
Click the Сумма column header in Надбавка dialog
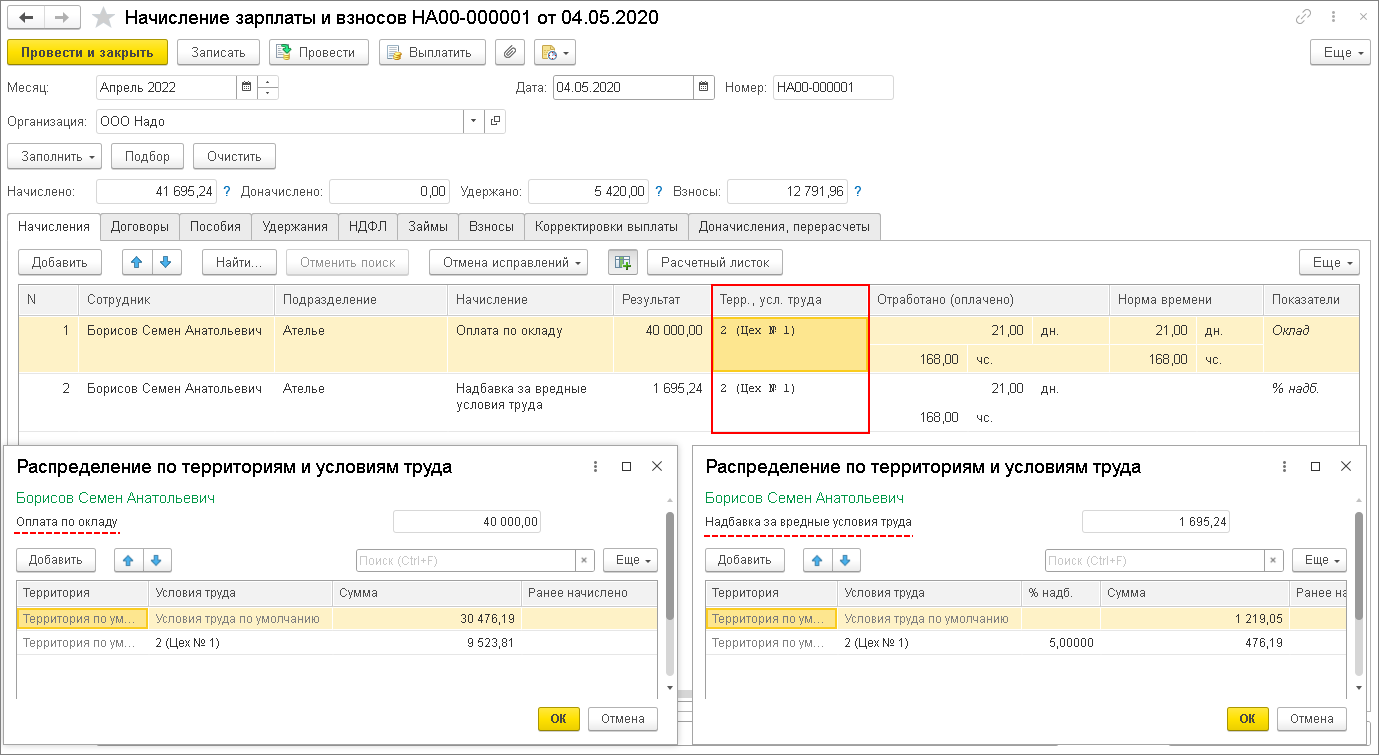1194,593
